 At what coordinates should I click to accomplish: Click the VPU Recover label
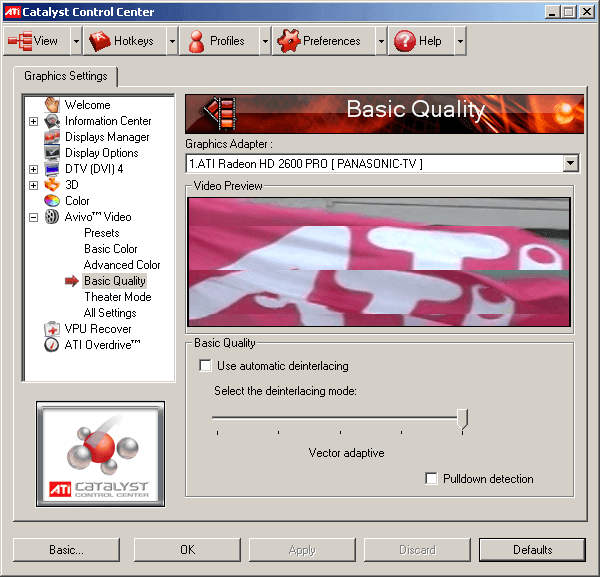[x=98, y=329]
